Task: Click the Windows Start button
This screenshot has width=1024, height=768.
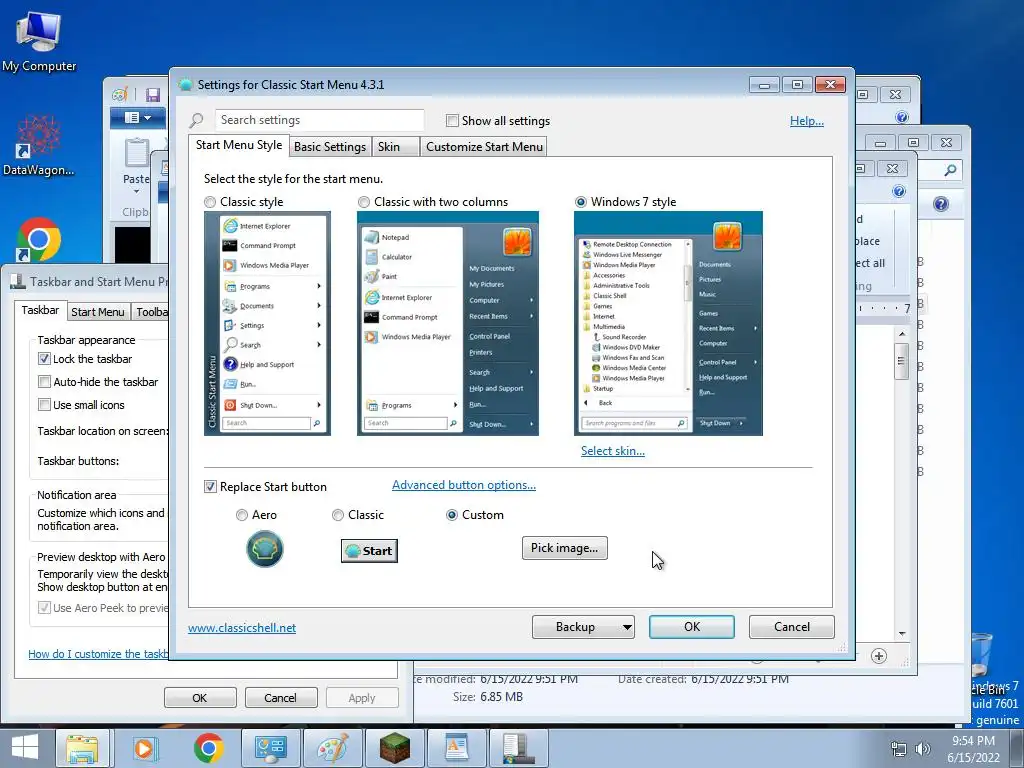Action: [x=24, y=747]
